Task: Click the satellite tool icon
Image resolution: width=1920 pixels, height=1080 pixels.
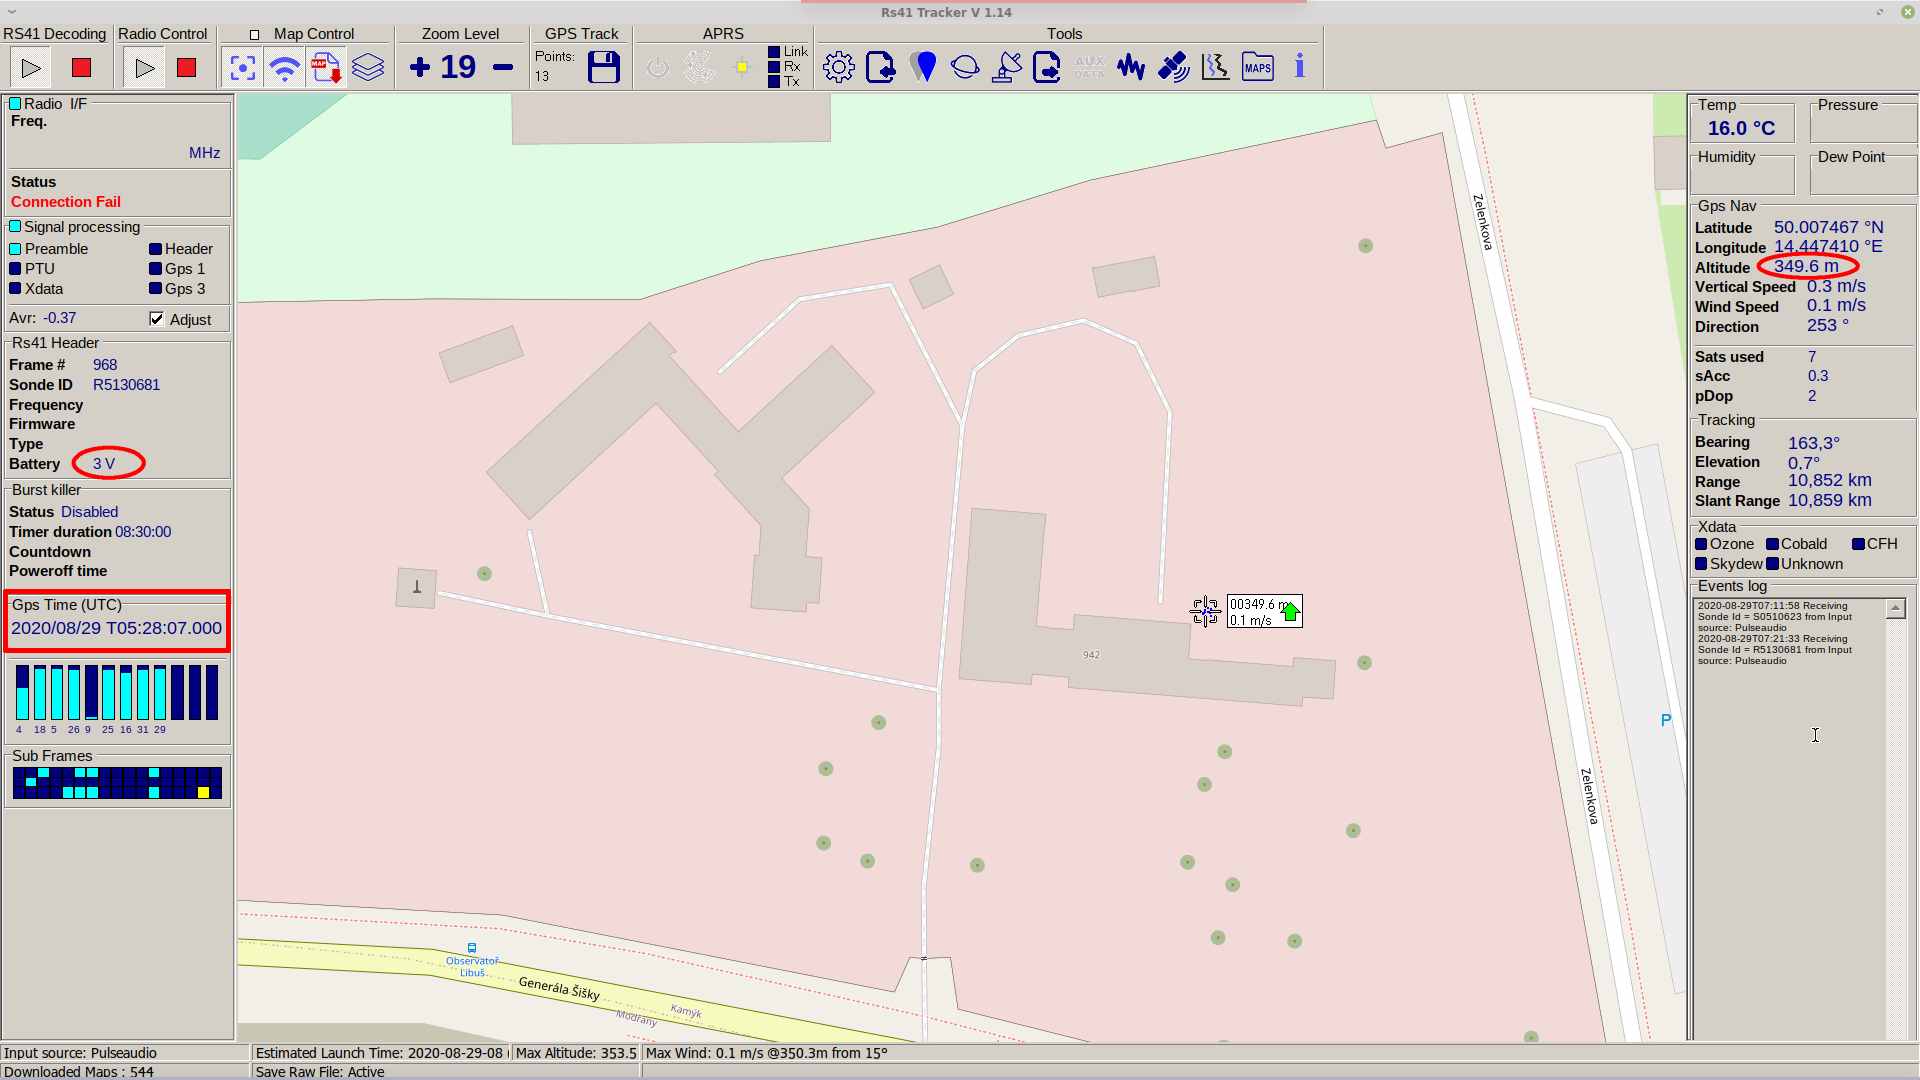Action: [1173, 68]
